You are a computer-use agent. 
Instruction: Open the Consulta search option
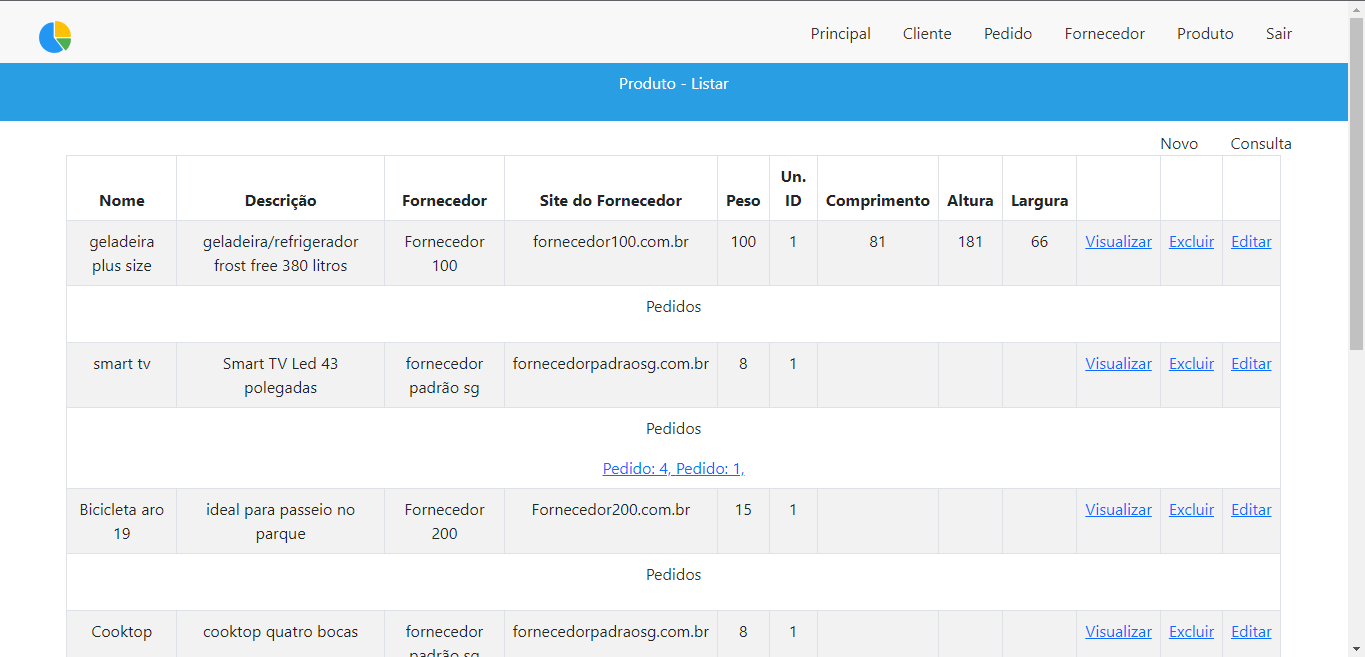1260,143
